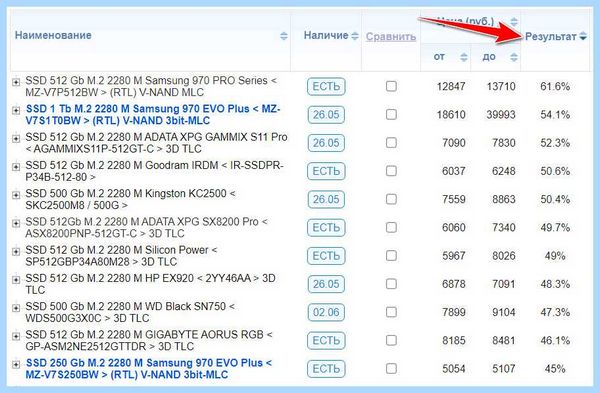Click 26.05 badge for HP EX920

(326, 284)
